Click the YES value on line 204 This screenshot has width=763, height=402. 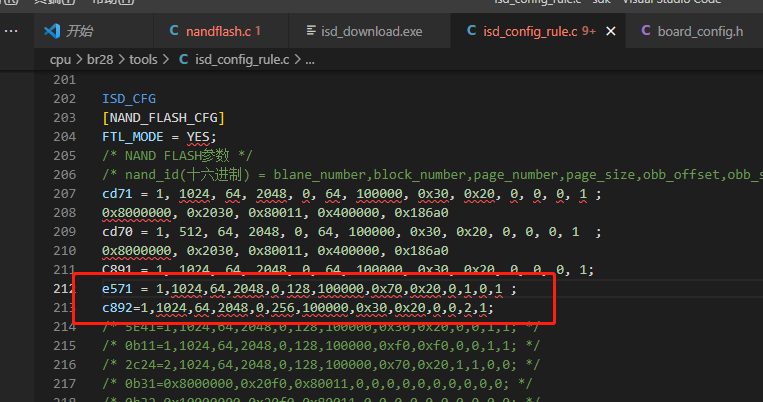pos(198,137)
